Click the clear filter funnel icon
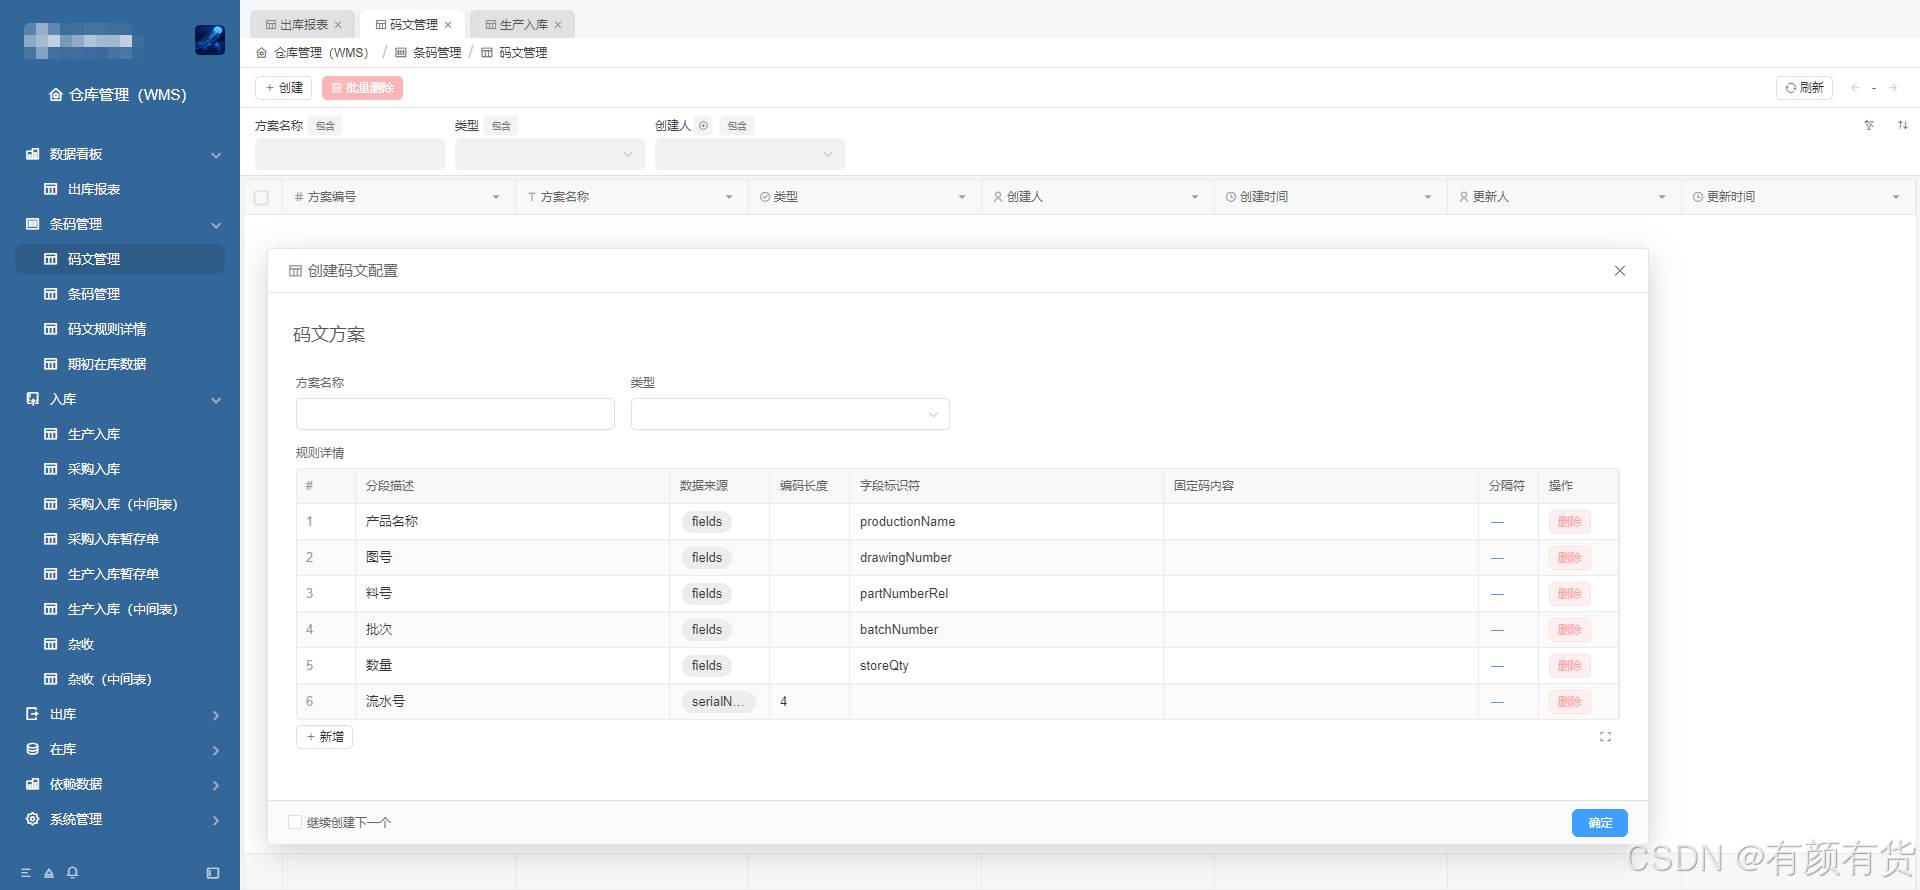The width and height of the screenshot is (1920, 890). (x=1869, y=125)
